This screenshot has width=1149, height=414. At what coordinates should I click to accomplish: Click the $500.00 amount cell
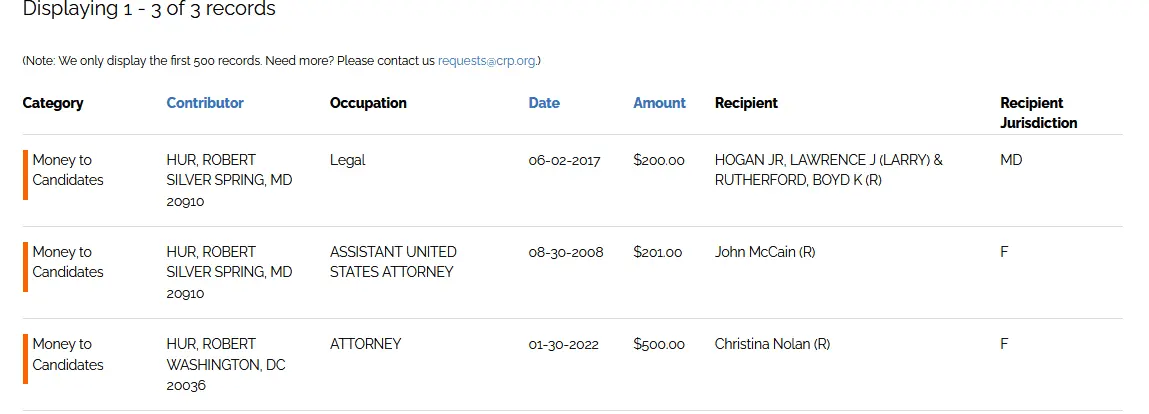(x=659, y=344)
